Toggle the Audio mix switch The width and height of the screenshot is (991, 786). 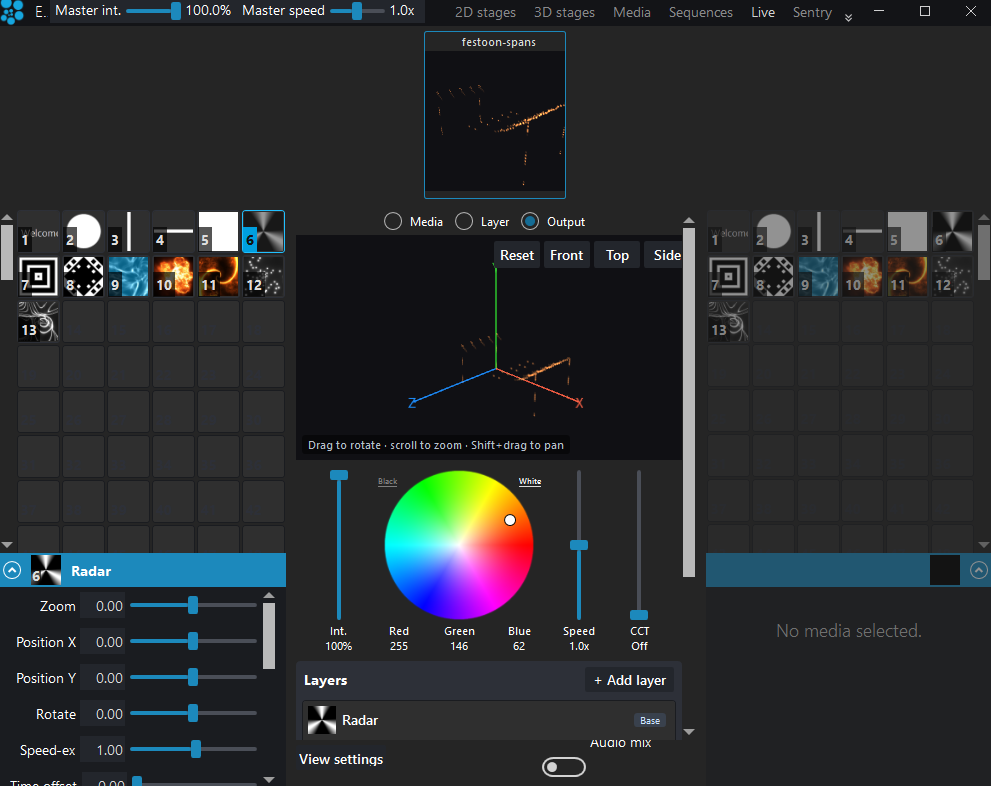coord(564,766)
